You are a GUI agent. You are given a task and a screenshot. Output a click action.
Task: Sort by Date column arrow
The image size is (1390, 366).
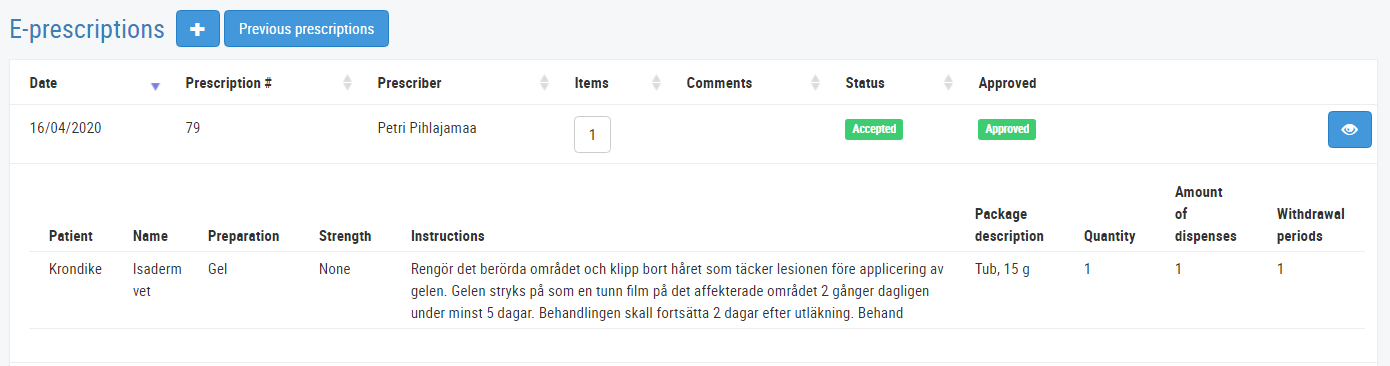155,86
